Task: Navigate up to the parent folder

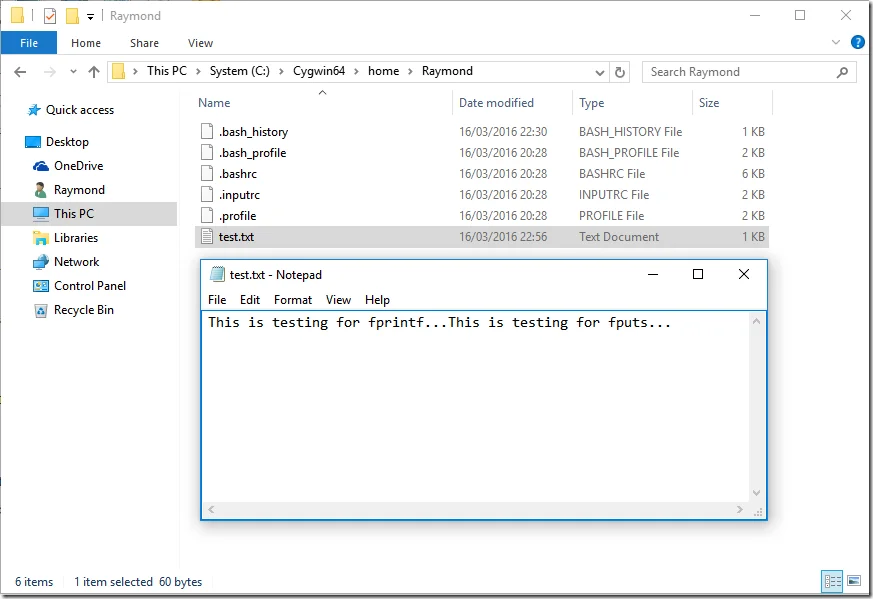Action: click(93, 71)
